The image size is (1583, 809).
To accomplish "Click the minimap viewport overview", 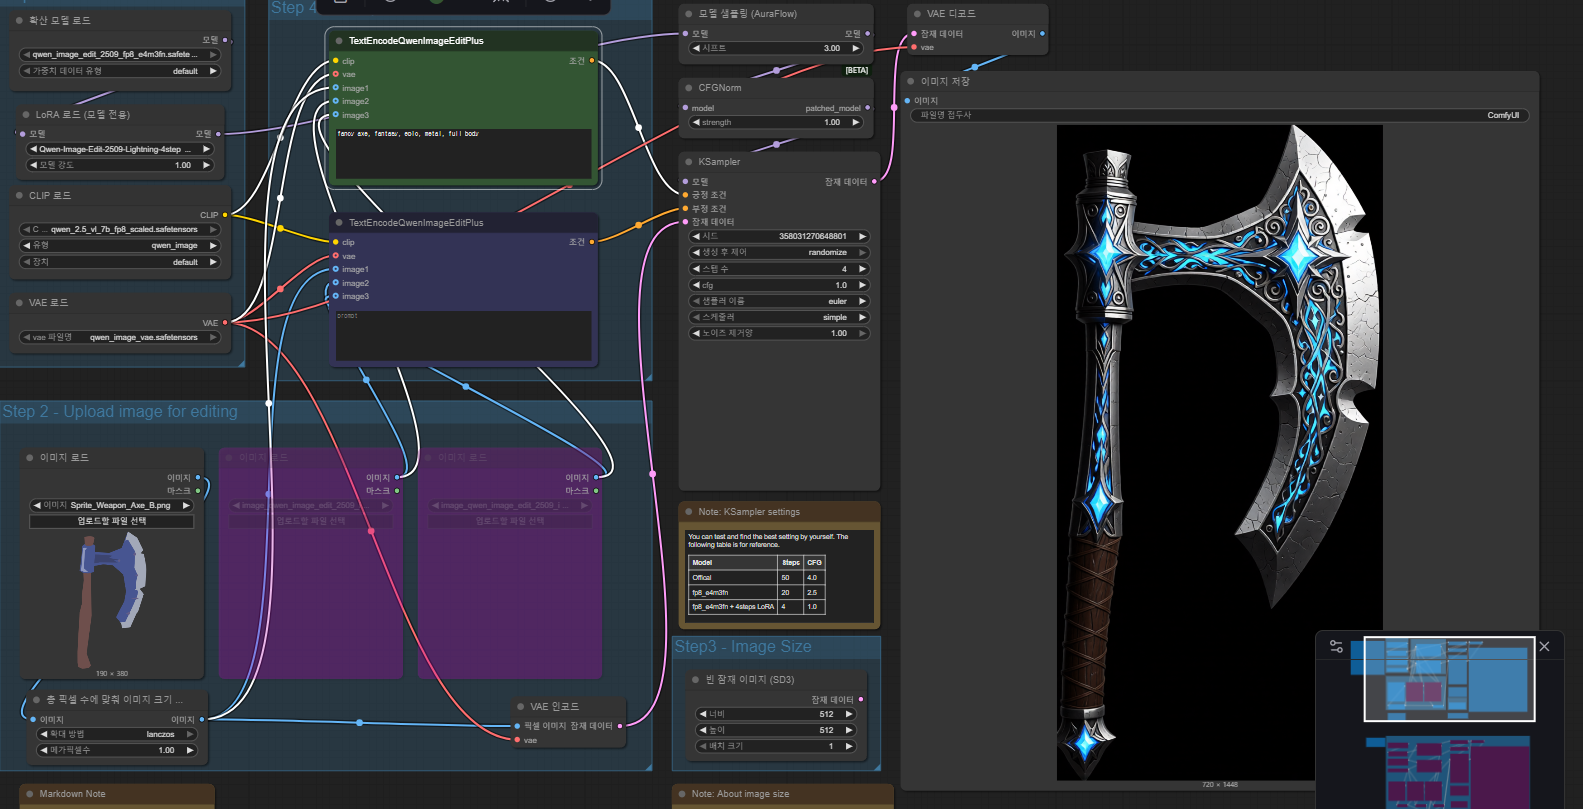I will click(x=1449, y=679).
